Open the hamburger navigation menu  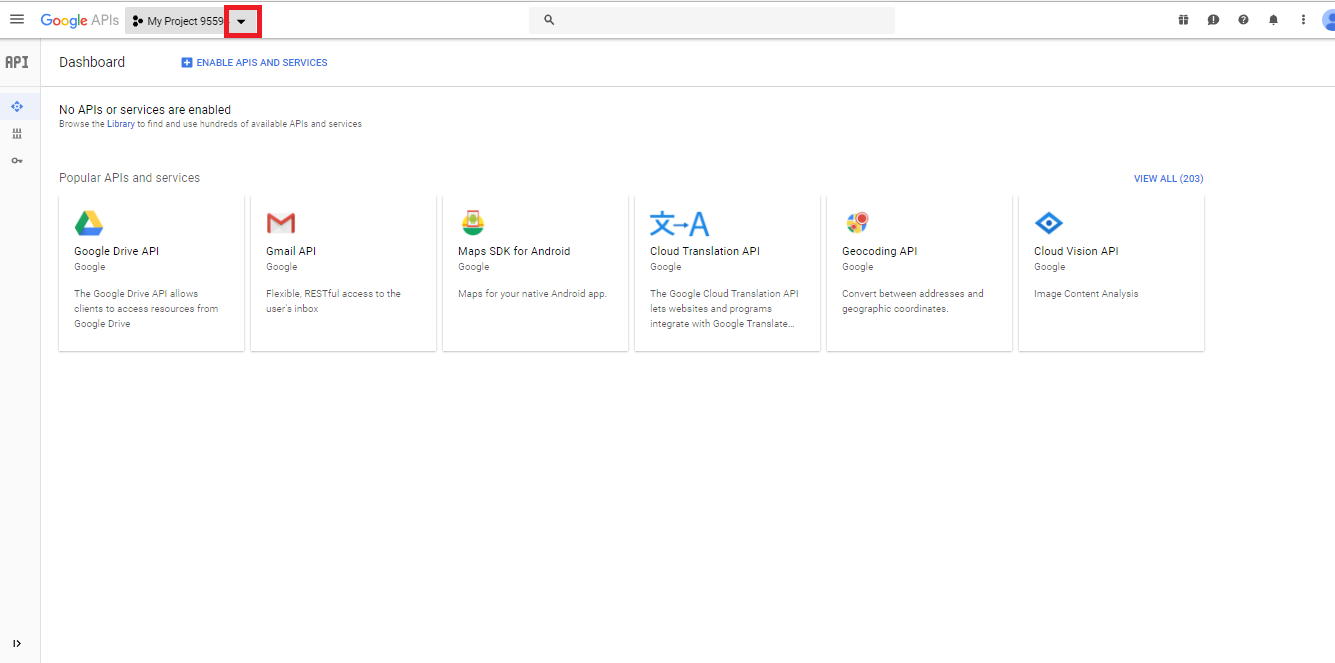[17, 20]
